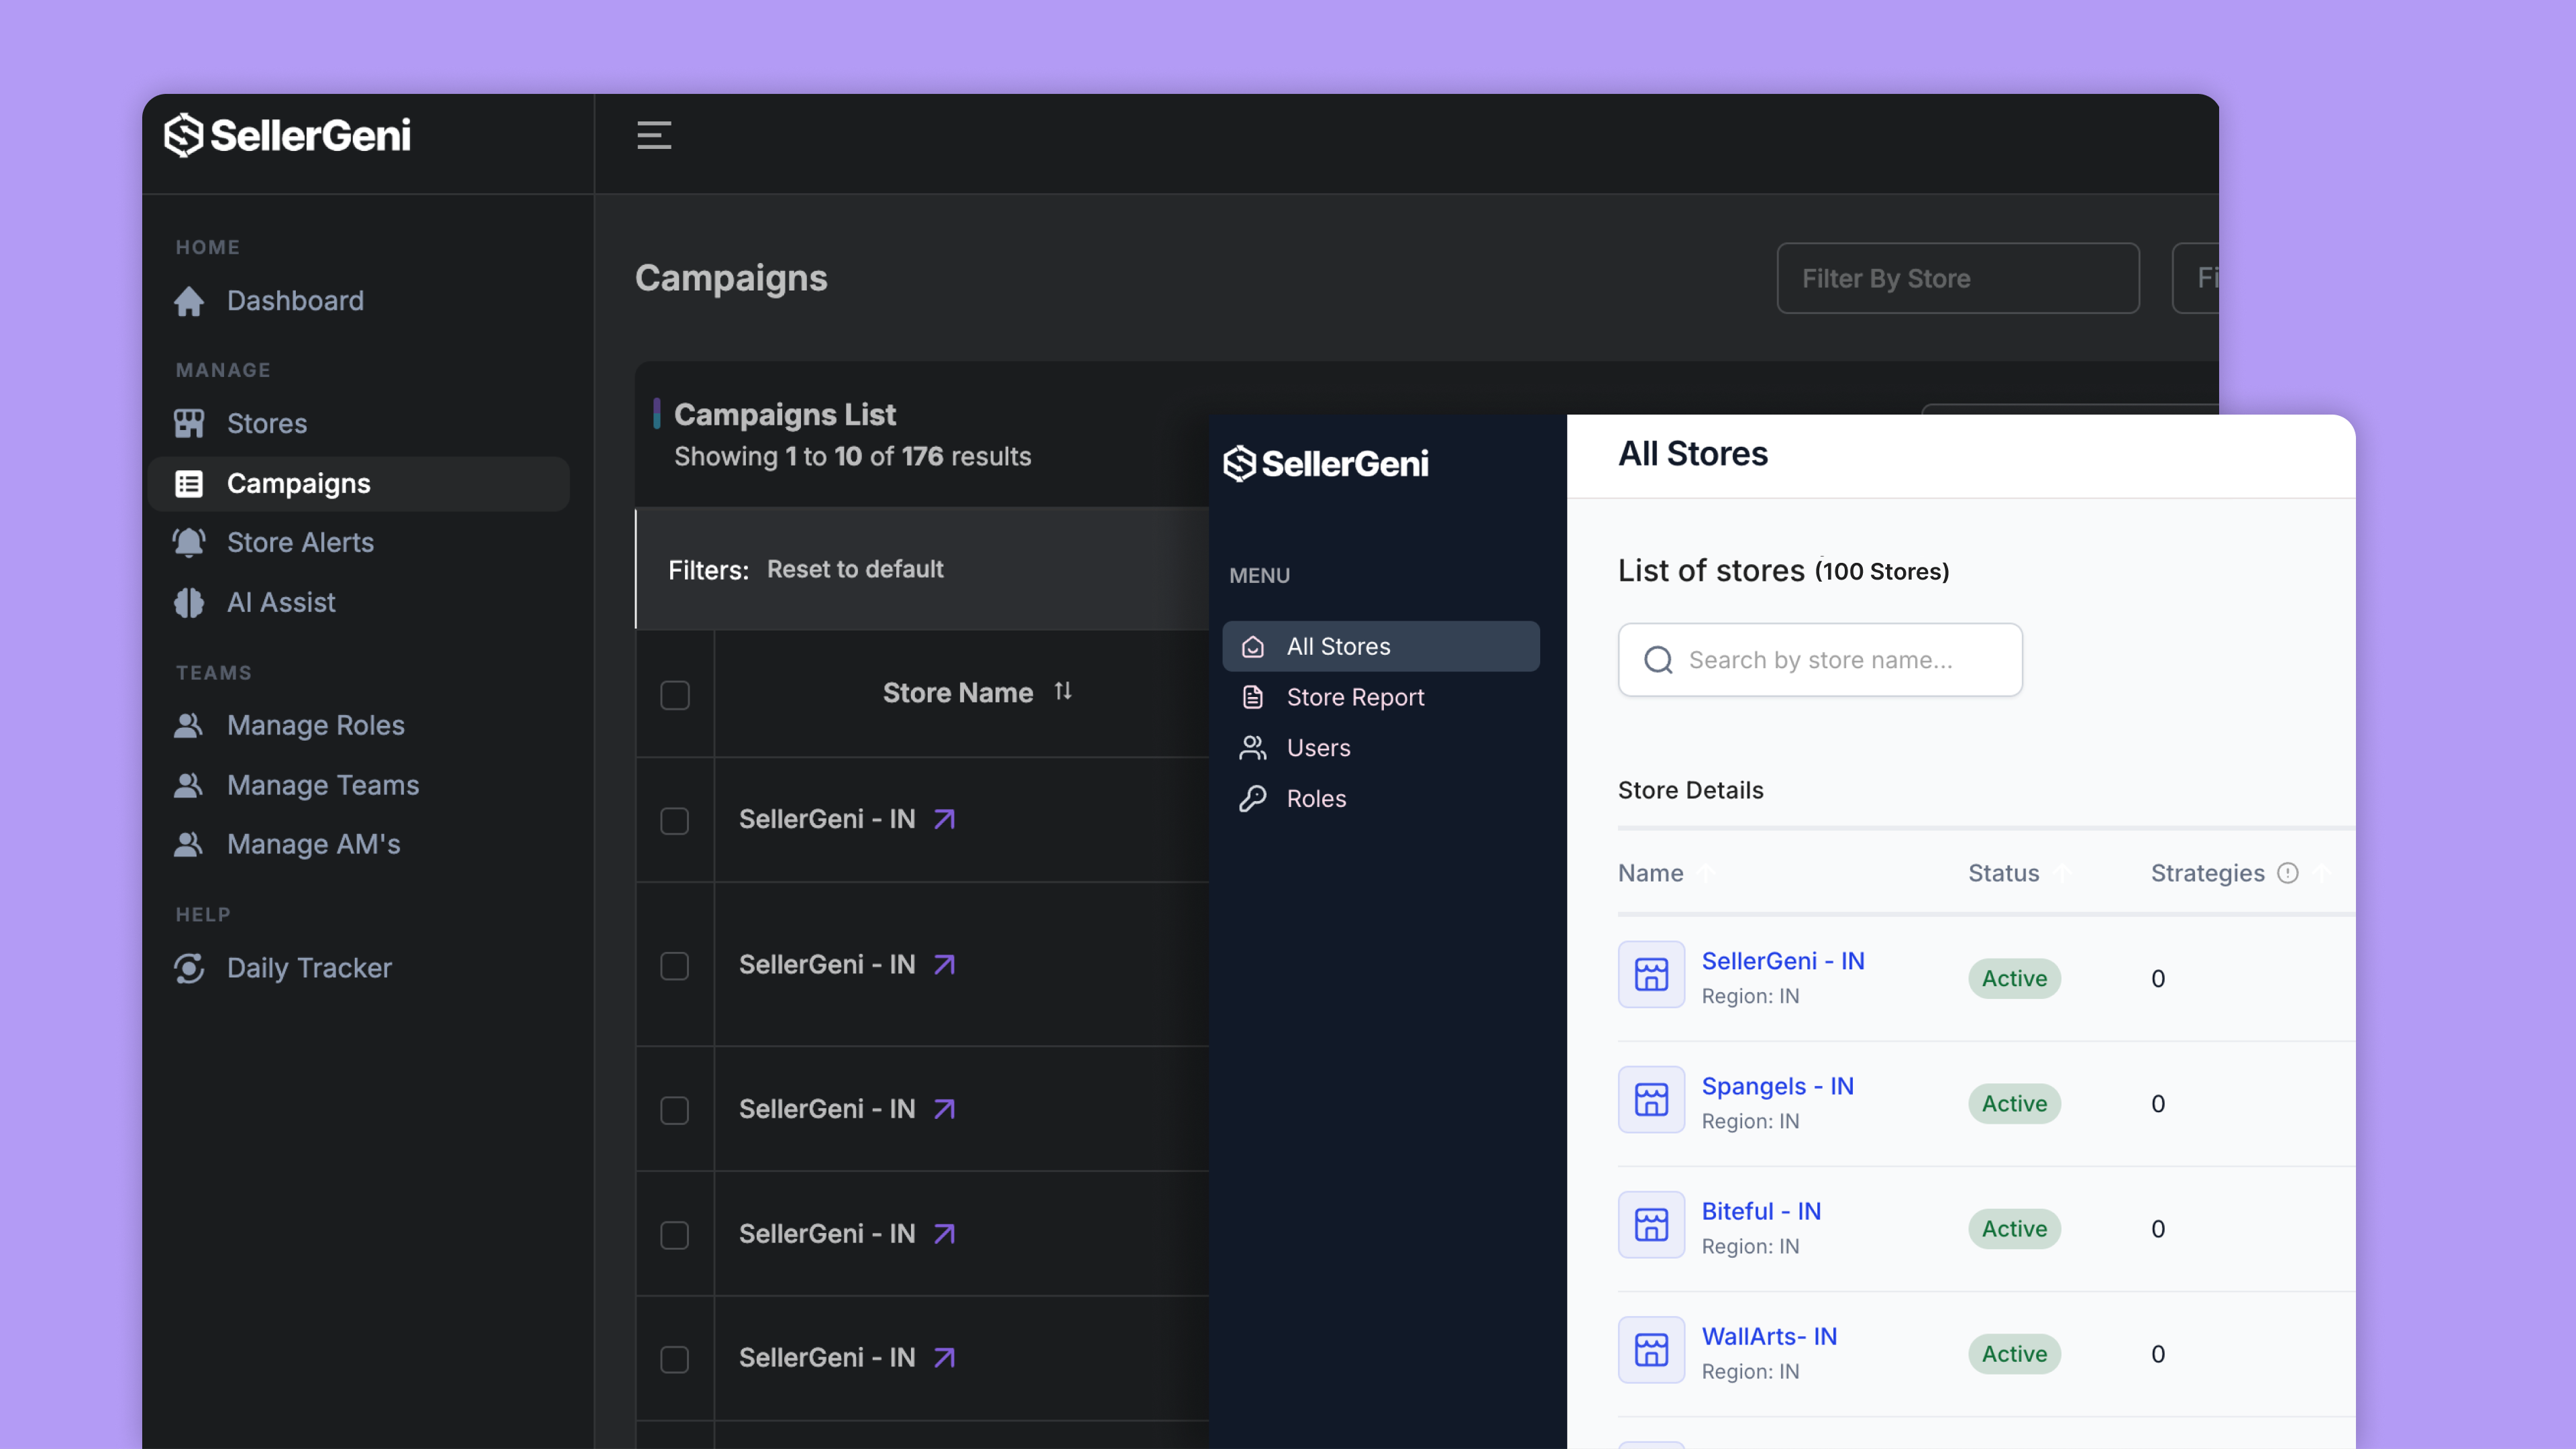The width and height of the screenshot is (2576, 1449).
Task: Click the store icon beside SellerGeni - IN
Action: (x=1651, y=974)
